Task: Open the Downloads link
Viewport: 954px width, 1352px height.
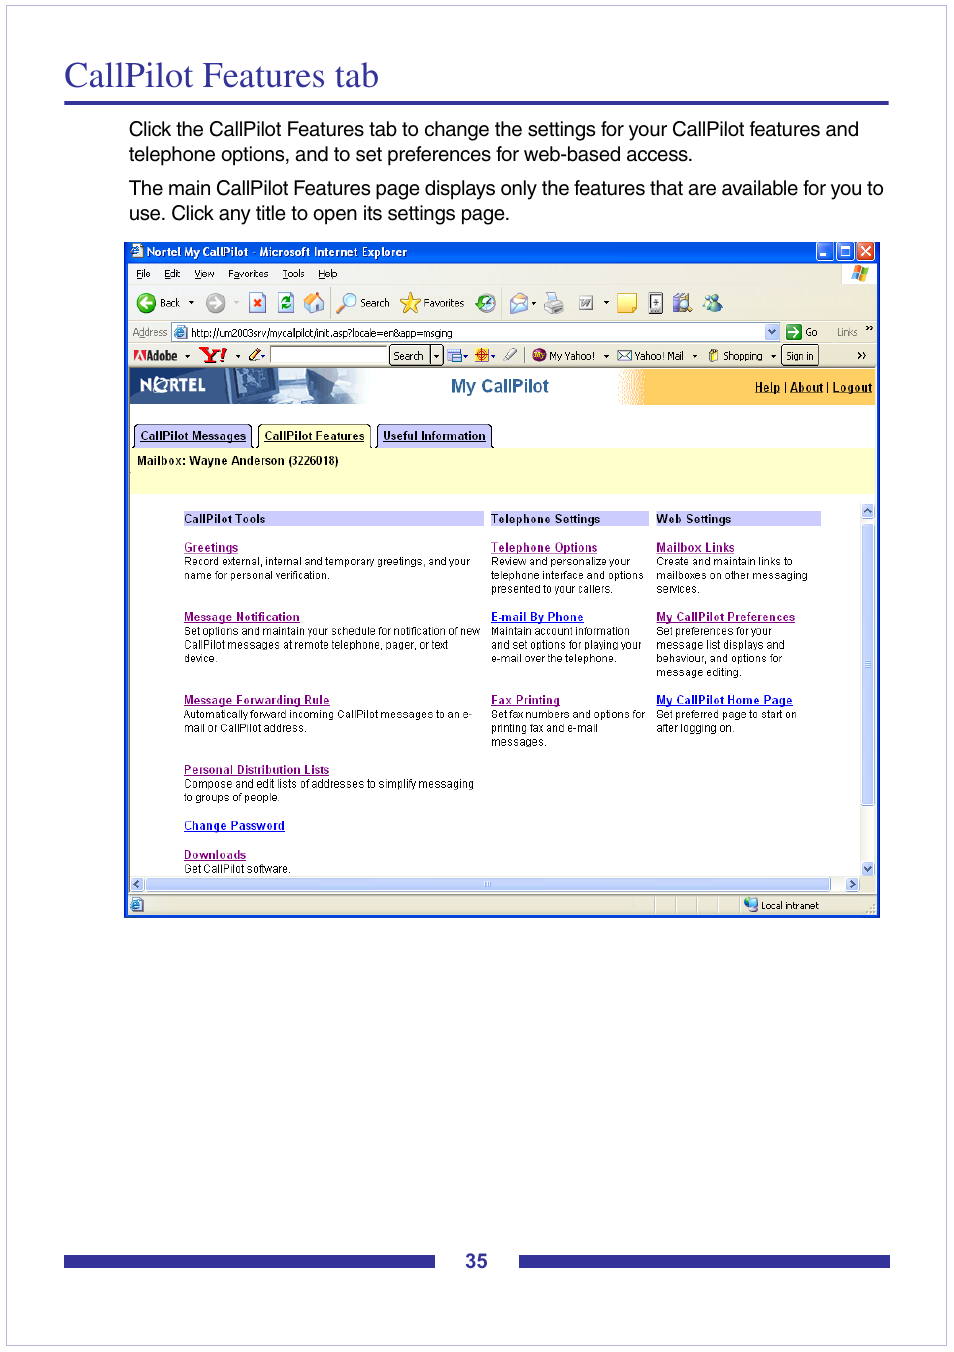Action: click(215, 855)
